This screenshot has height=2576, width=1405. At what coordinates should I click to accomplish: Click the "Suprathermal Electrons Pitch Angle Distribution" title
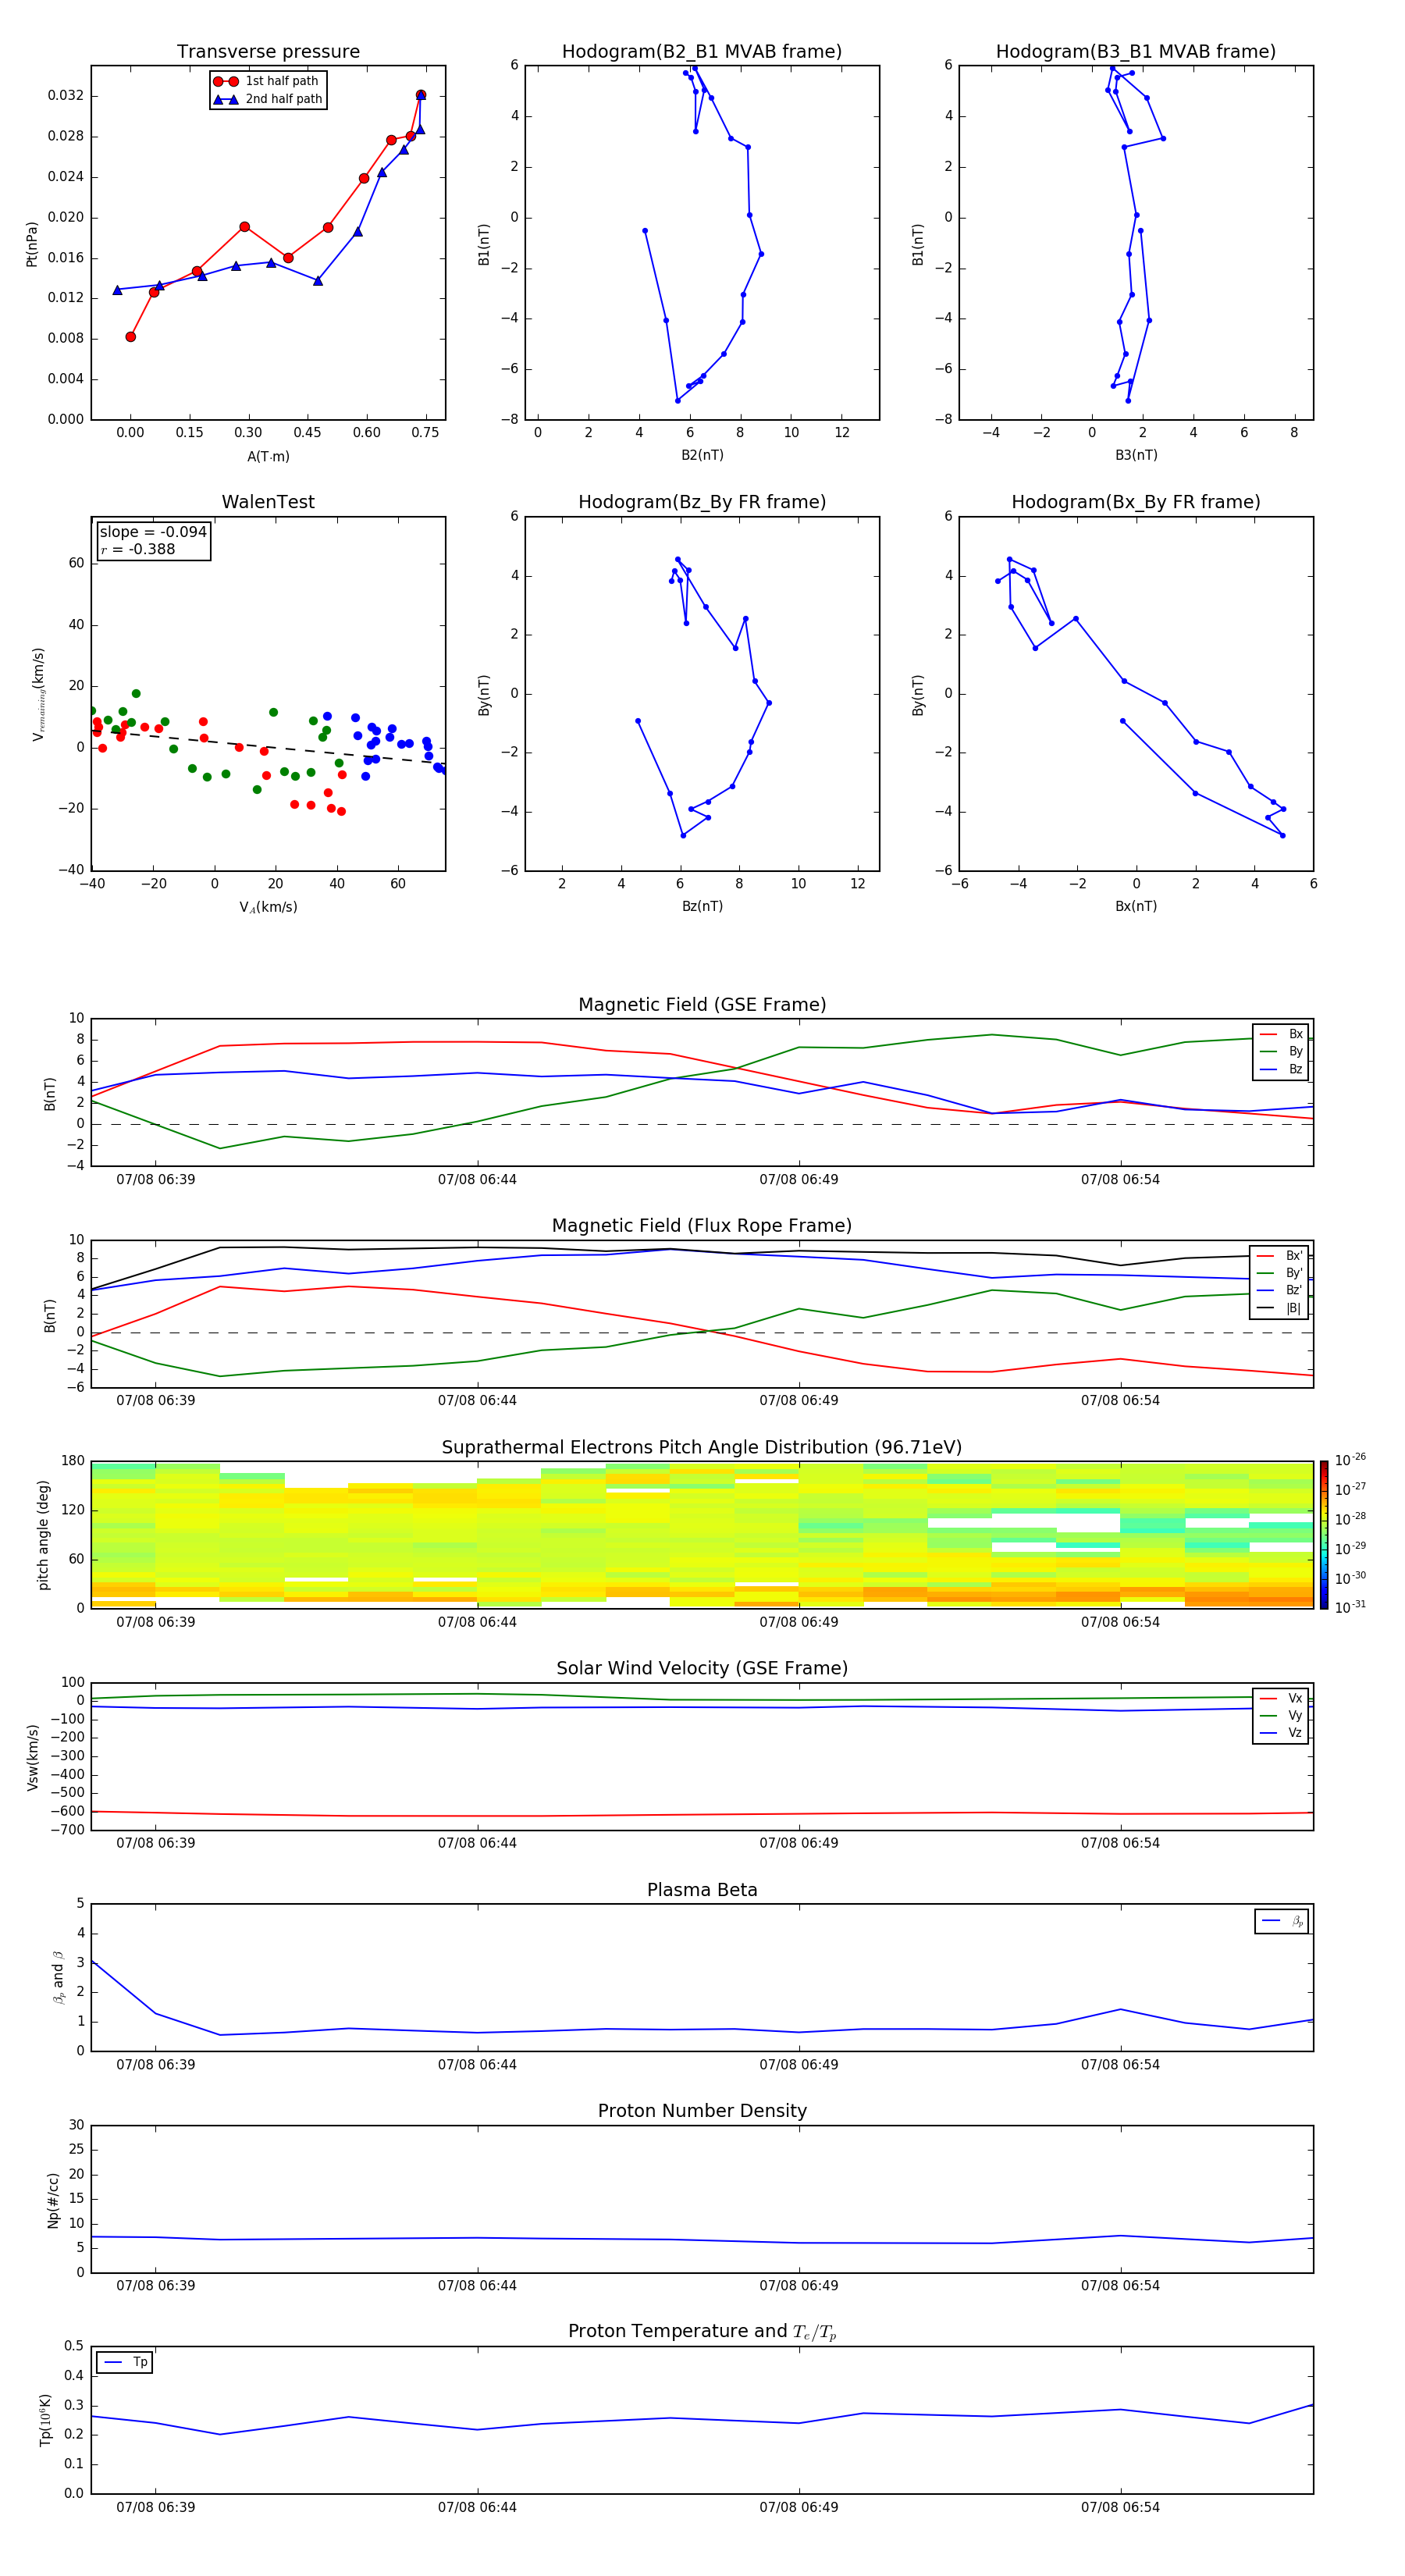pyautogui.click(x=702, y=1448)
